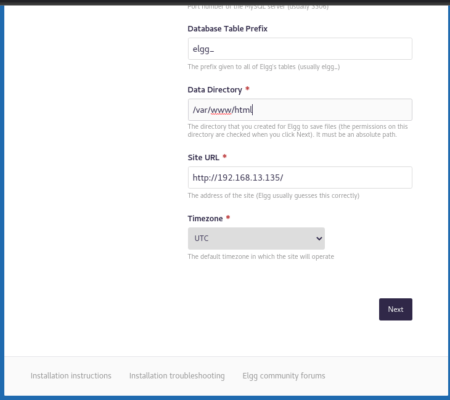Click the underlined www in Data Directory

coord(221,110)
